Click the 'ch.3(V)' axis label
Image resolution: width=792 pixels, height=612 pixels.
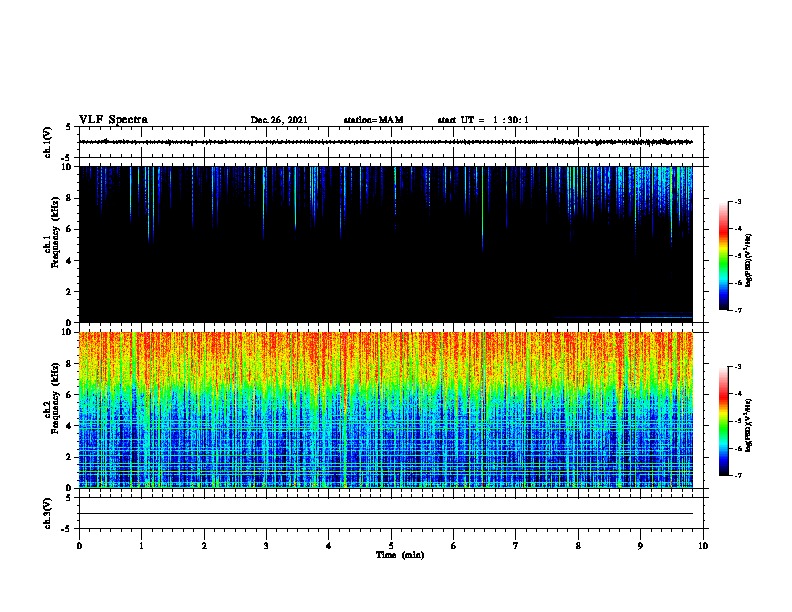pos(48,513)
